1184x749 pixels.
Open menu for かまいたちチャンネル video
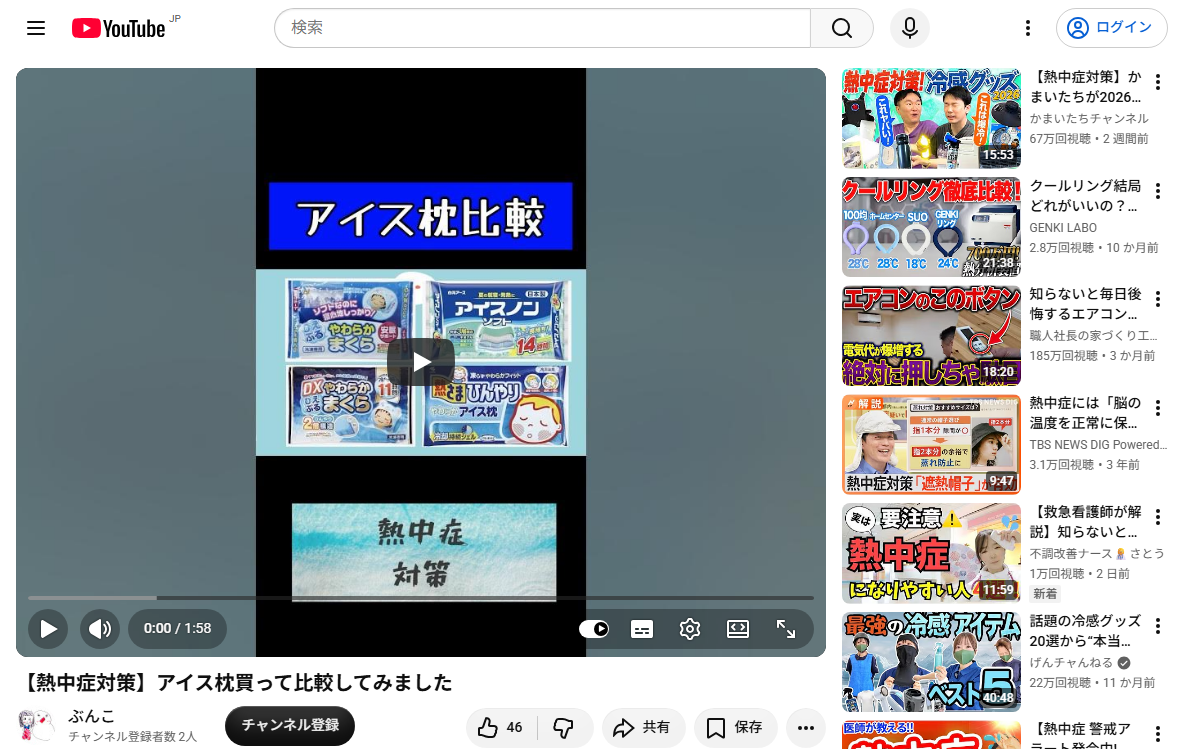coord(1158,82)
